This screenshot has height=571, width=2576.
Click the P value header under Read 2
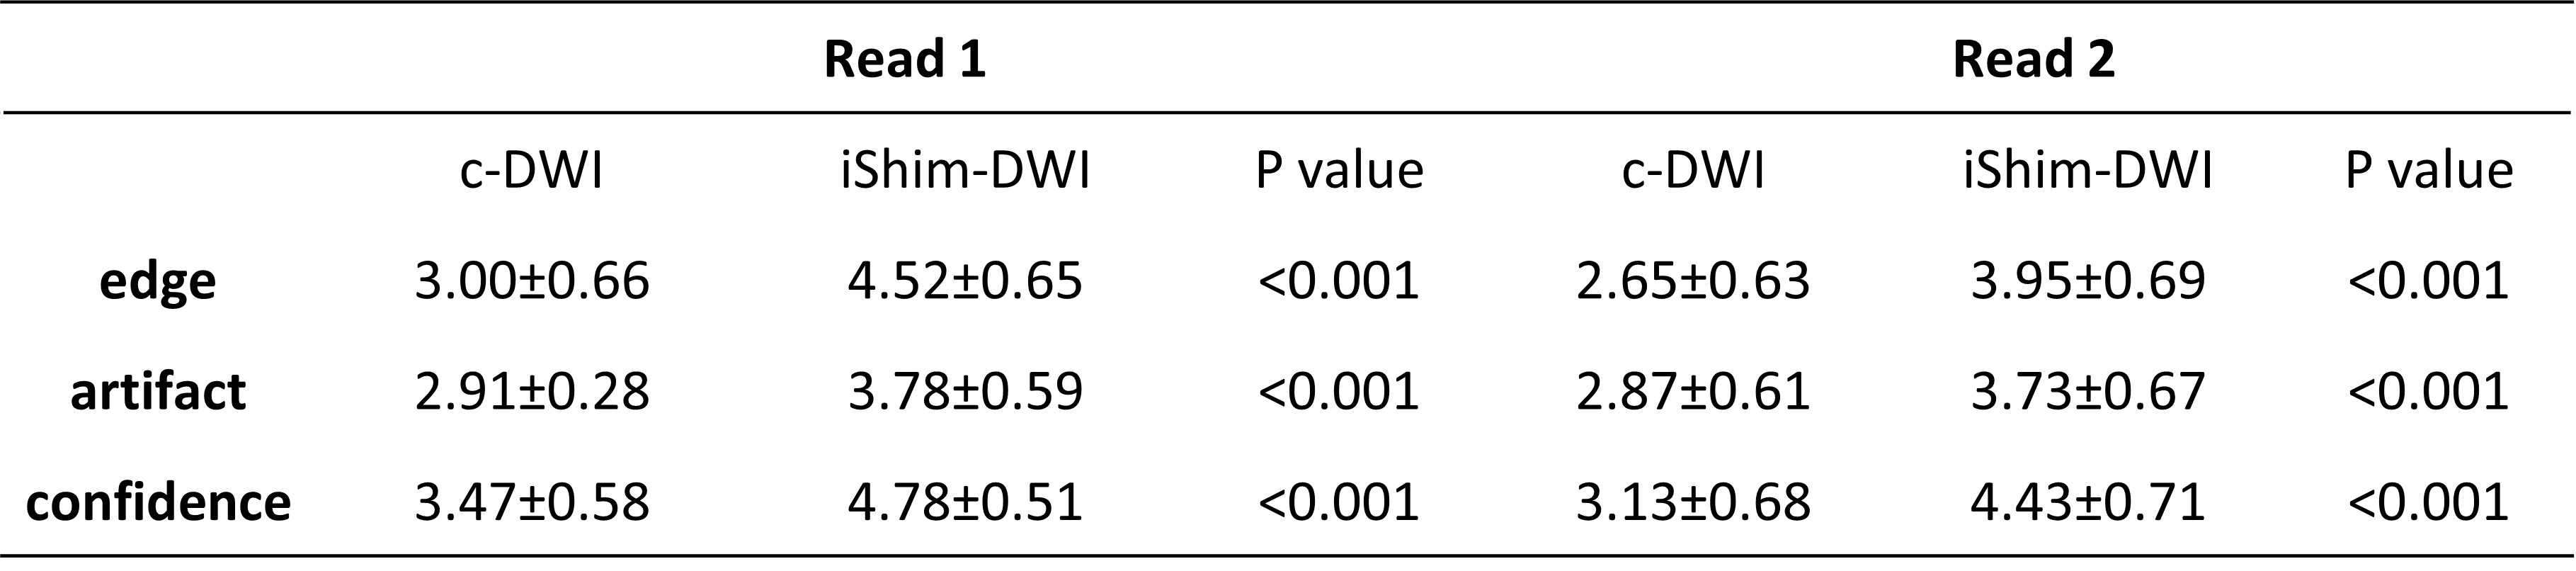(2429, 171)
